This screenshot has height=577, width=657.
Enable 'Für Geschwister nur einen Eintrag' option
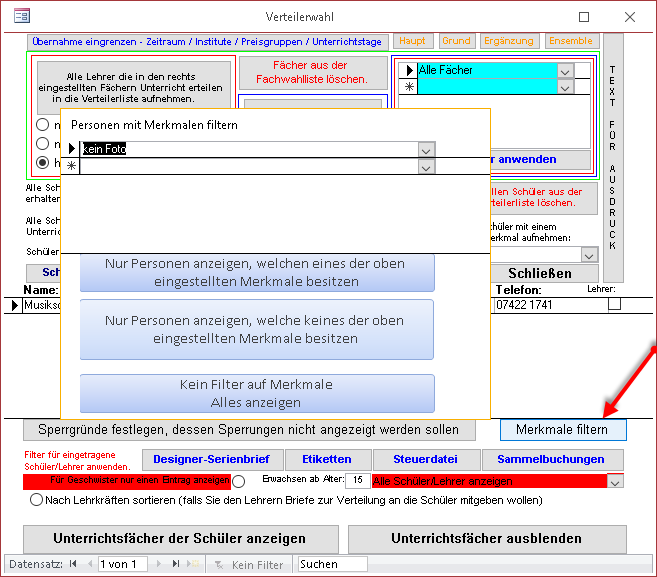[x=238, y=481]
